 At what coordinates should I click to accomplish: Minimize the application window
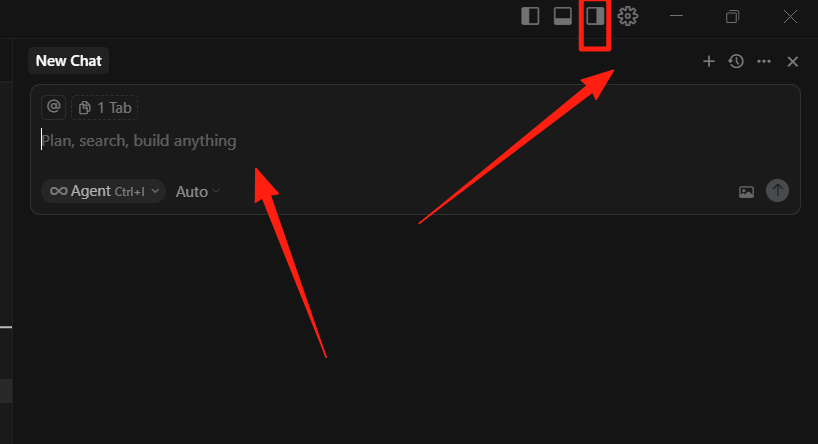(x=677, y=16)
